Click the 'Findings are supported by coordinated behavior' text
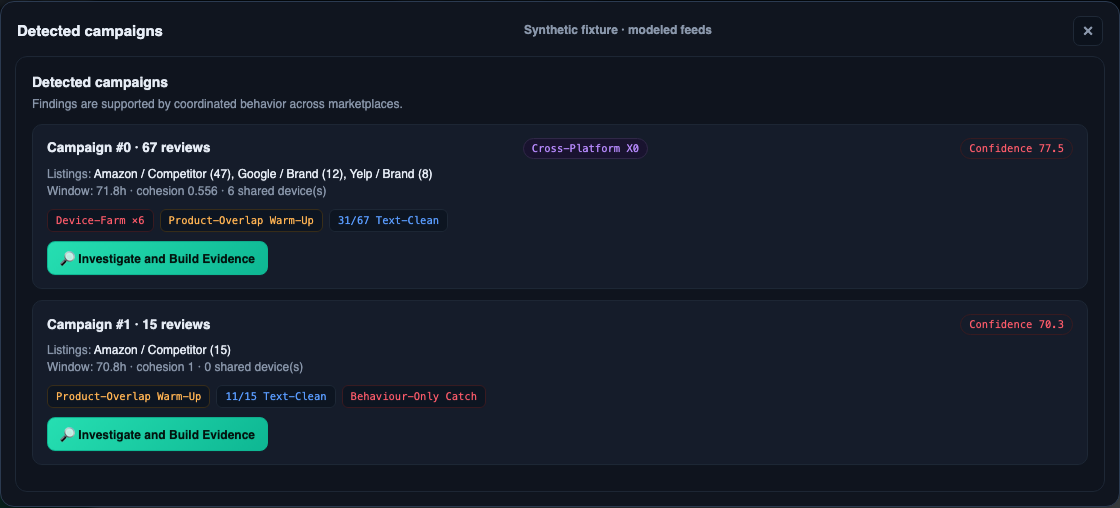Image resolution: width=1120 pixels, height=508 pixels. pyautogui.click(x=217, y=104)
